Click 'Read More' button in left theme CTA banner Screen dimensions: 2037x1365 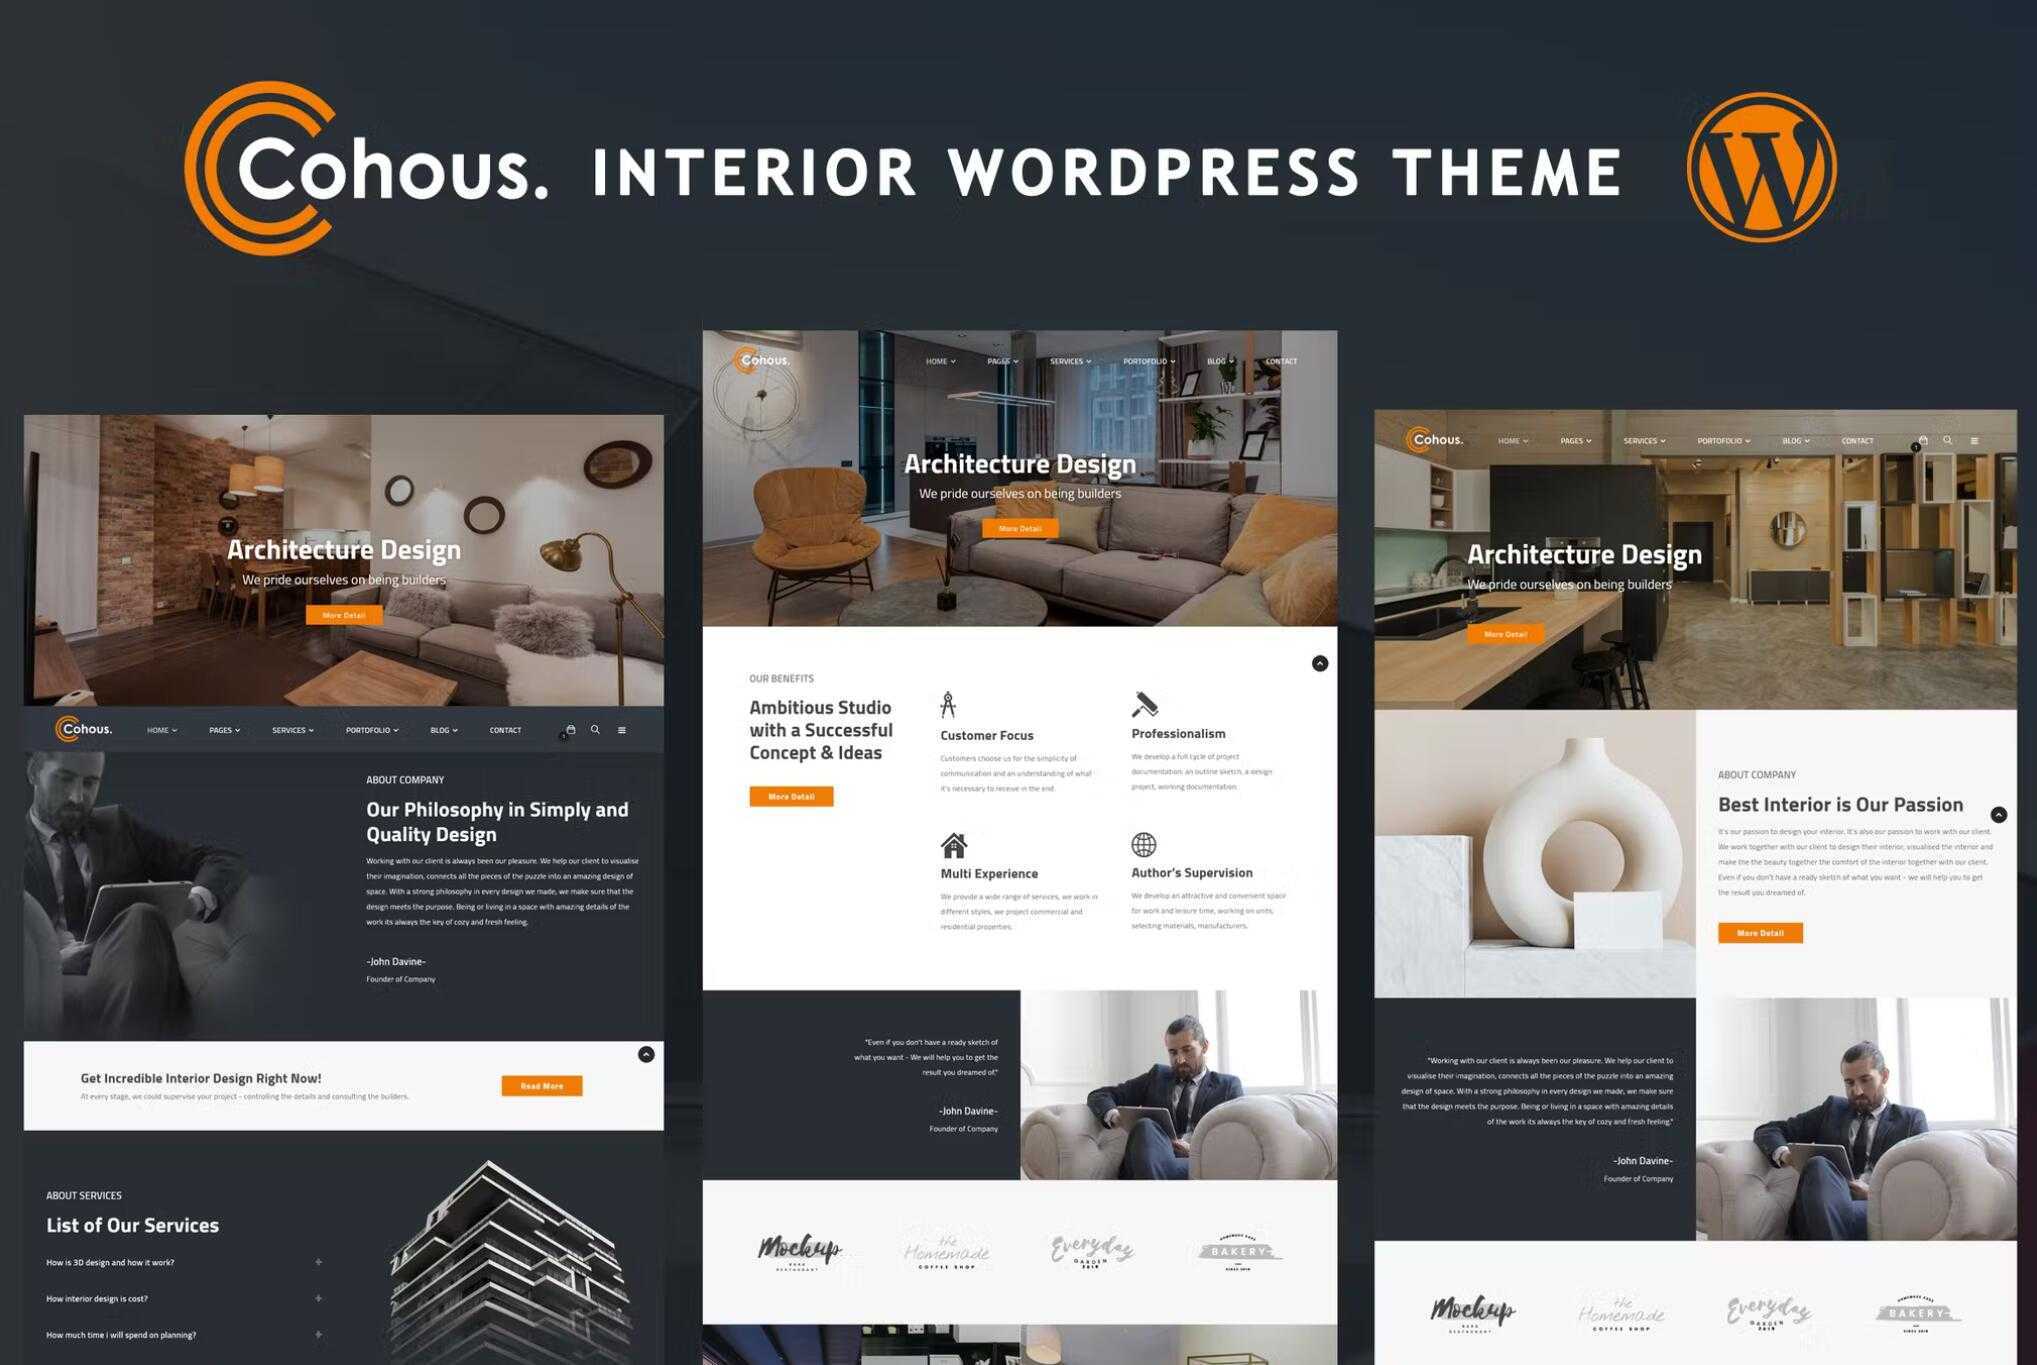click(541, 1086)
